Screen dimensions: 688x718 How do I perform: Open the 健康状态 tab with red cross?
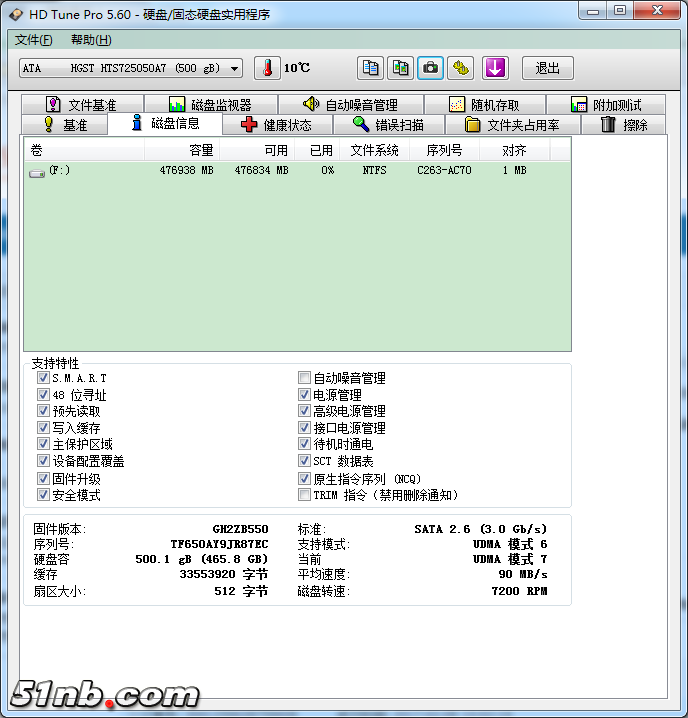(x=277, y=125)
